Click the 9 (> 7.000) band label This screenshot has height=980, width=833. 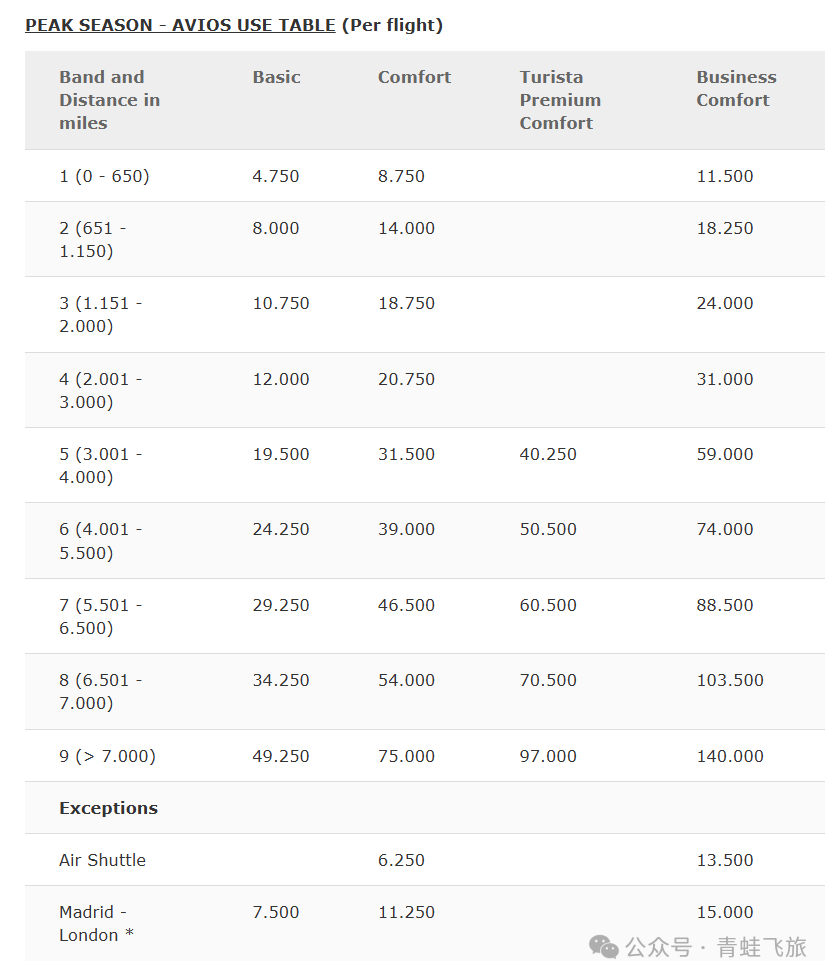click(107, 756)
